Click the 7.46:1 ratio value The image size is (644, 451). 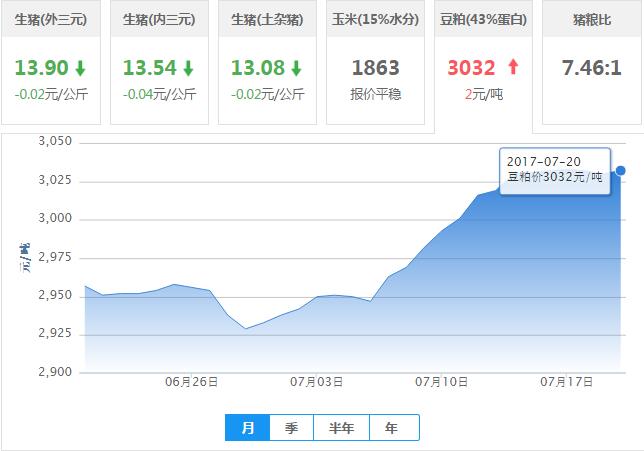pyautogui.click(x=591, y=68)
